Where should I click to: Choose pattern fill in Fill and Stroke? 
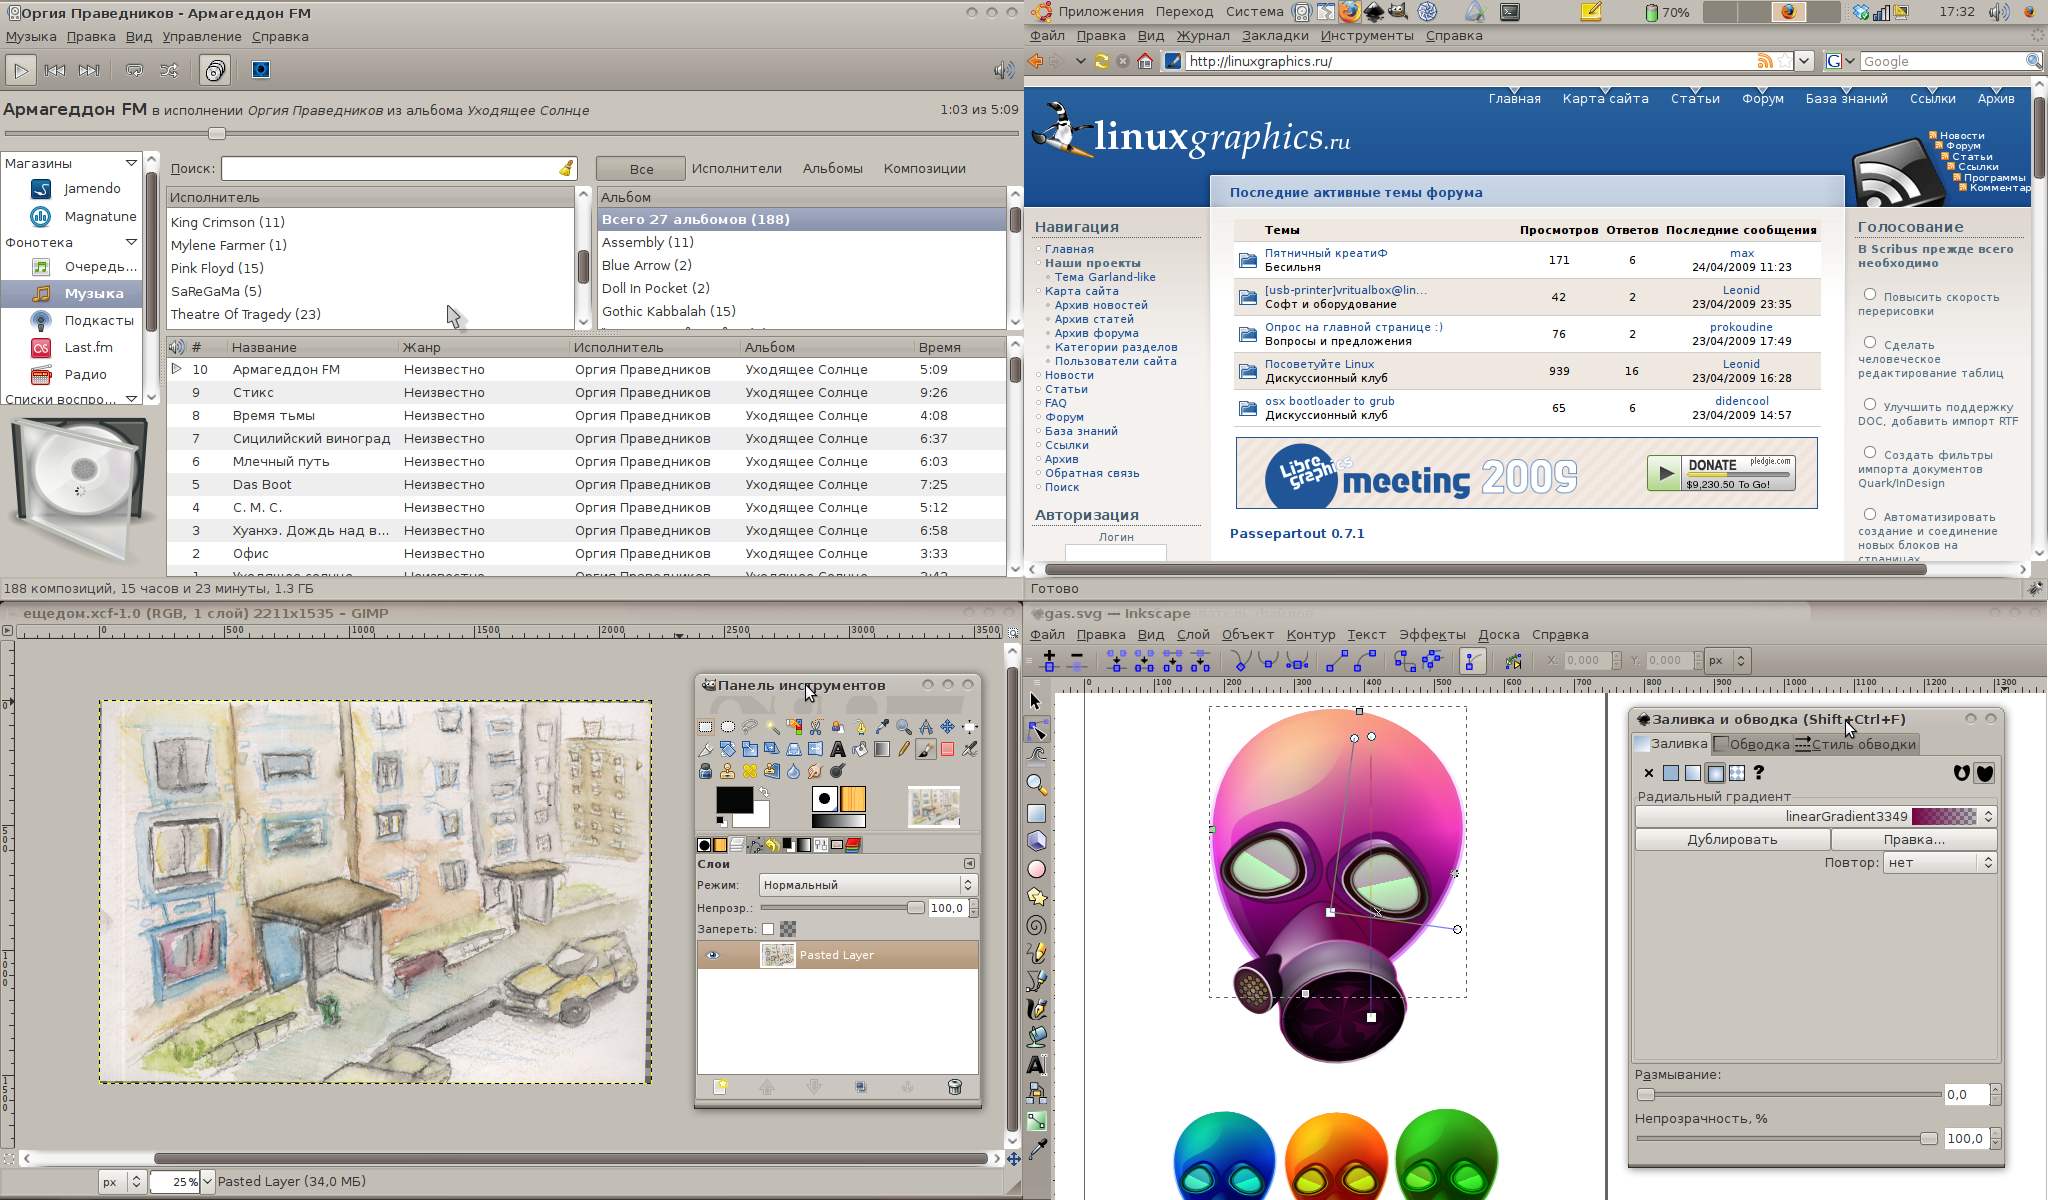tap(1737, 773)
